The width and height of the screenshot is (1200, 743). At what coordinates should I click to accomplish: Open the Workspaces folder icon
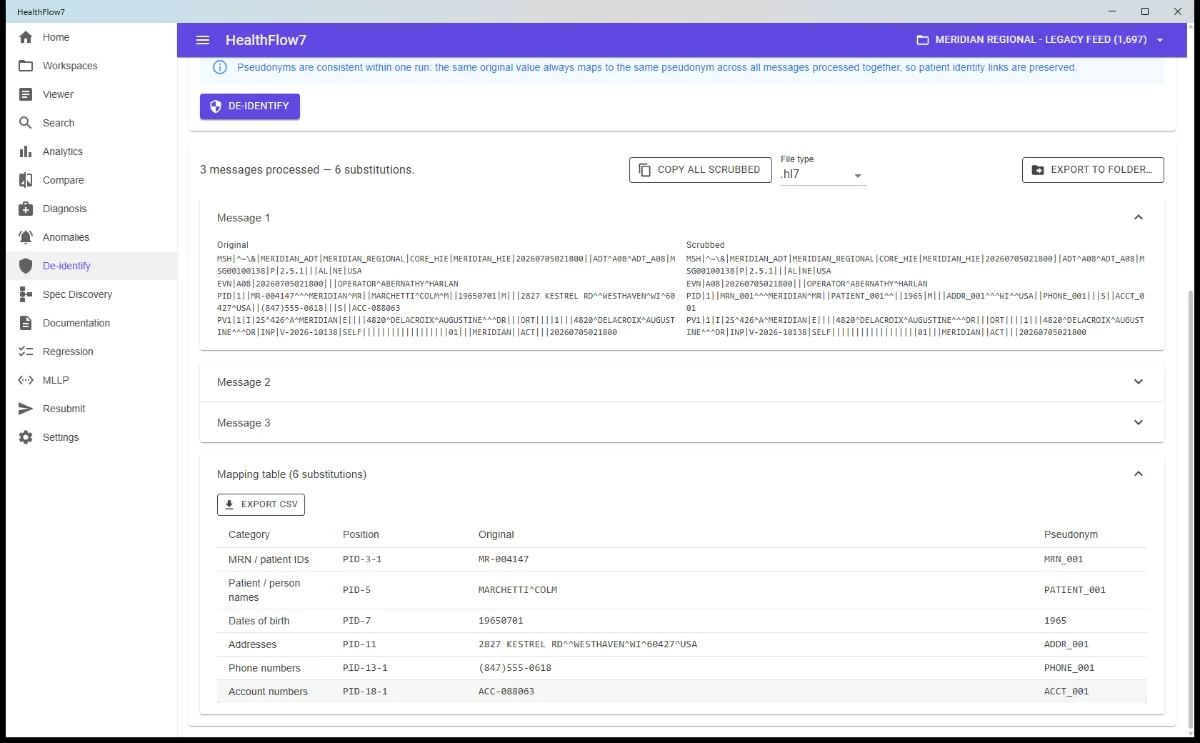coord(26,66)
